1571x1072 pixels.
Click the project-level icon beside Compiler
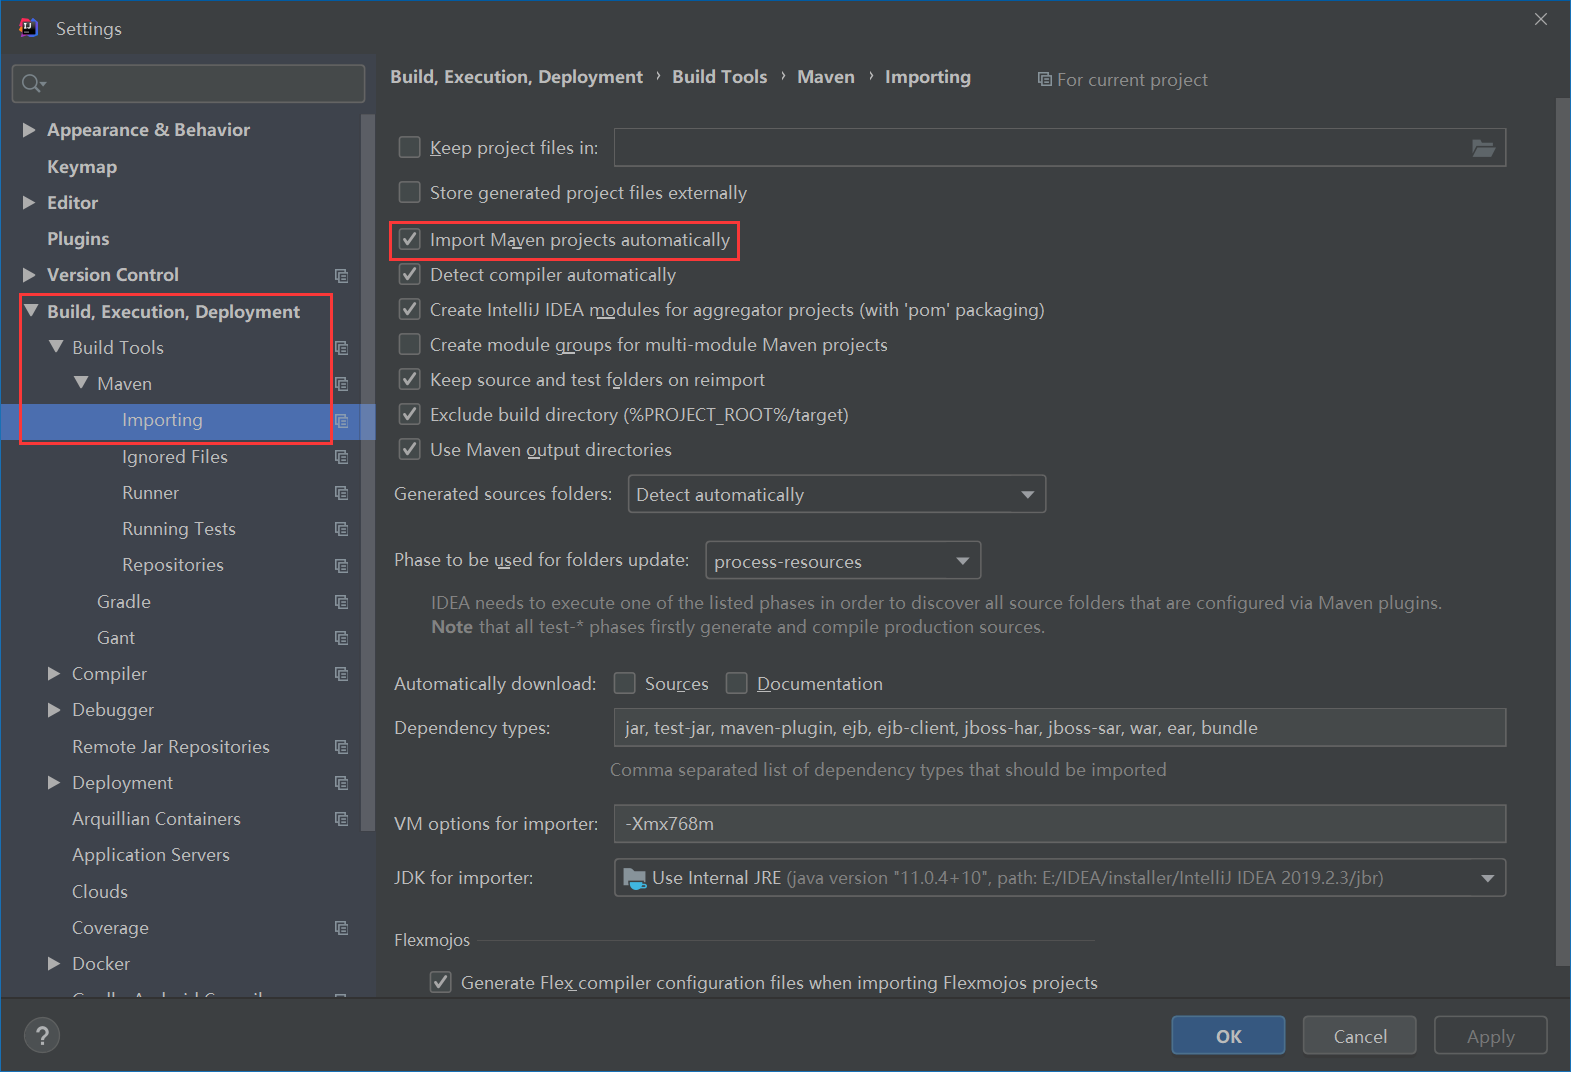341,674
